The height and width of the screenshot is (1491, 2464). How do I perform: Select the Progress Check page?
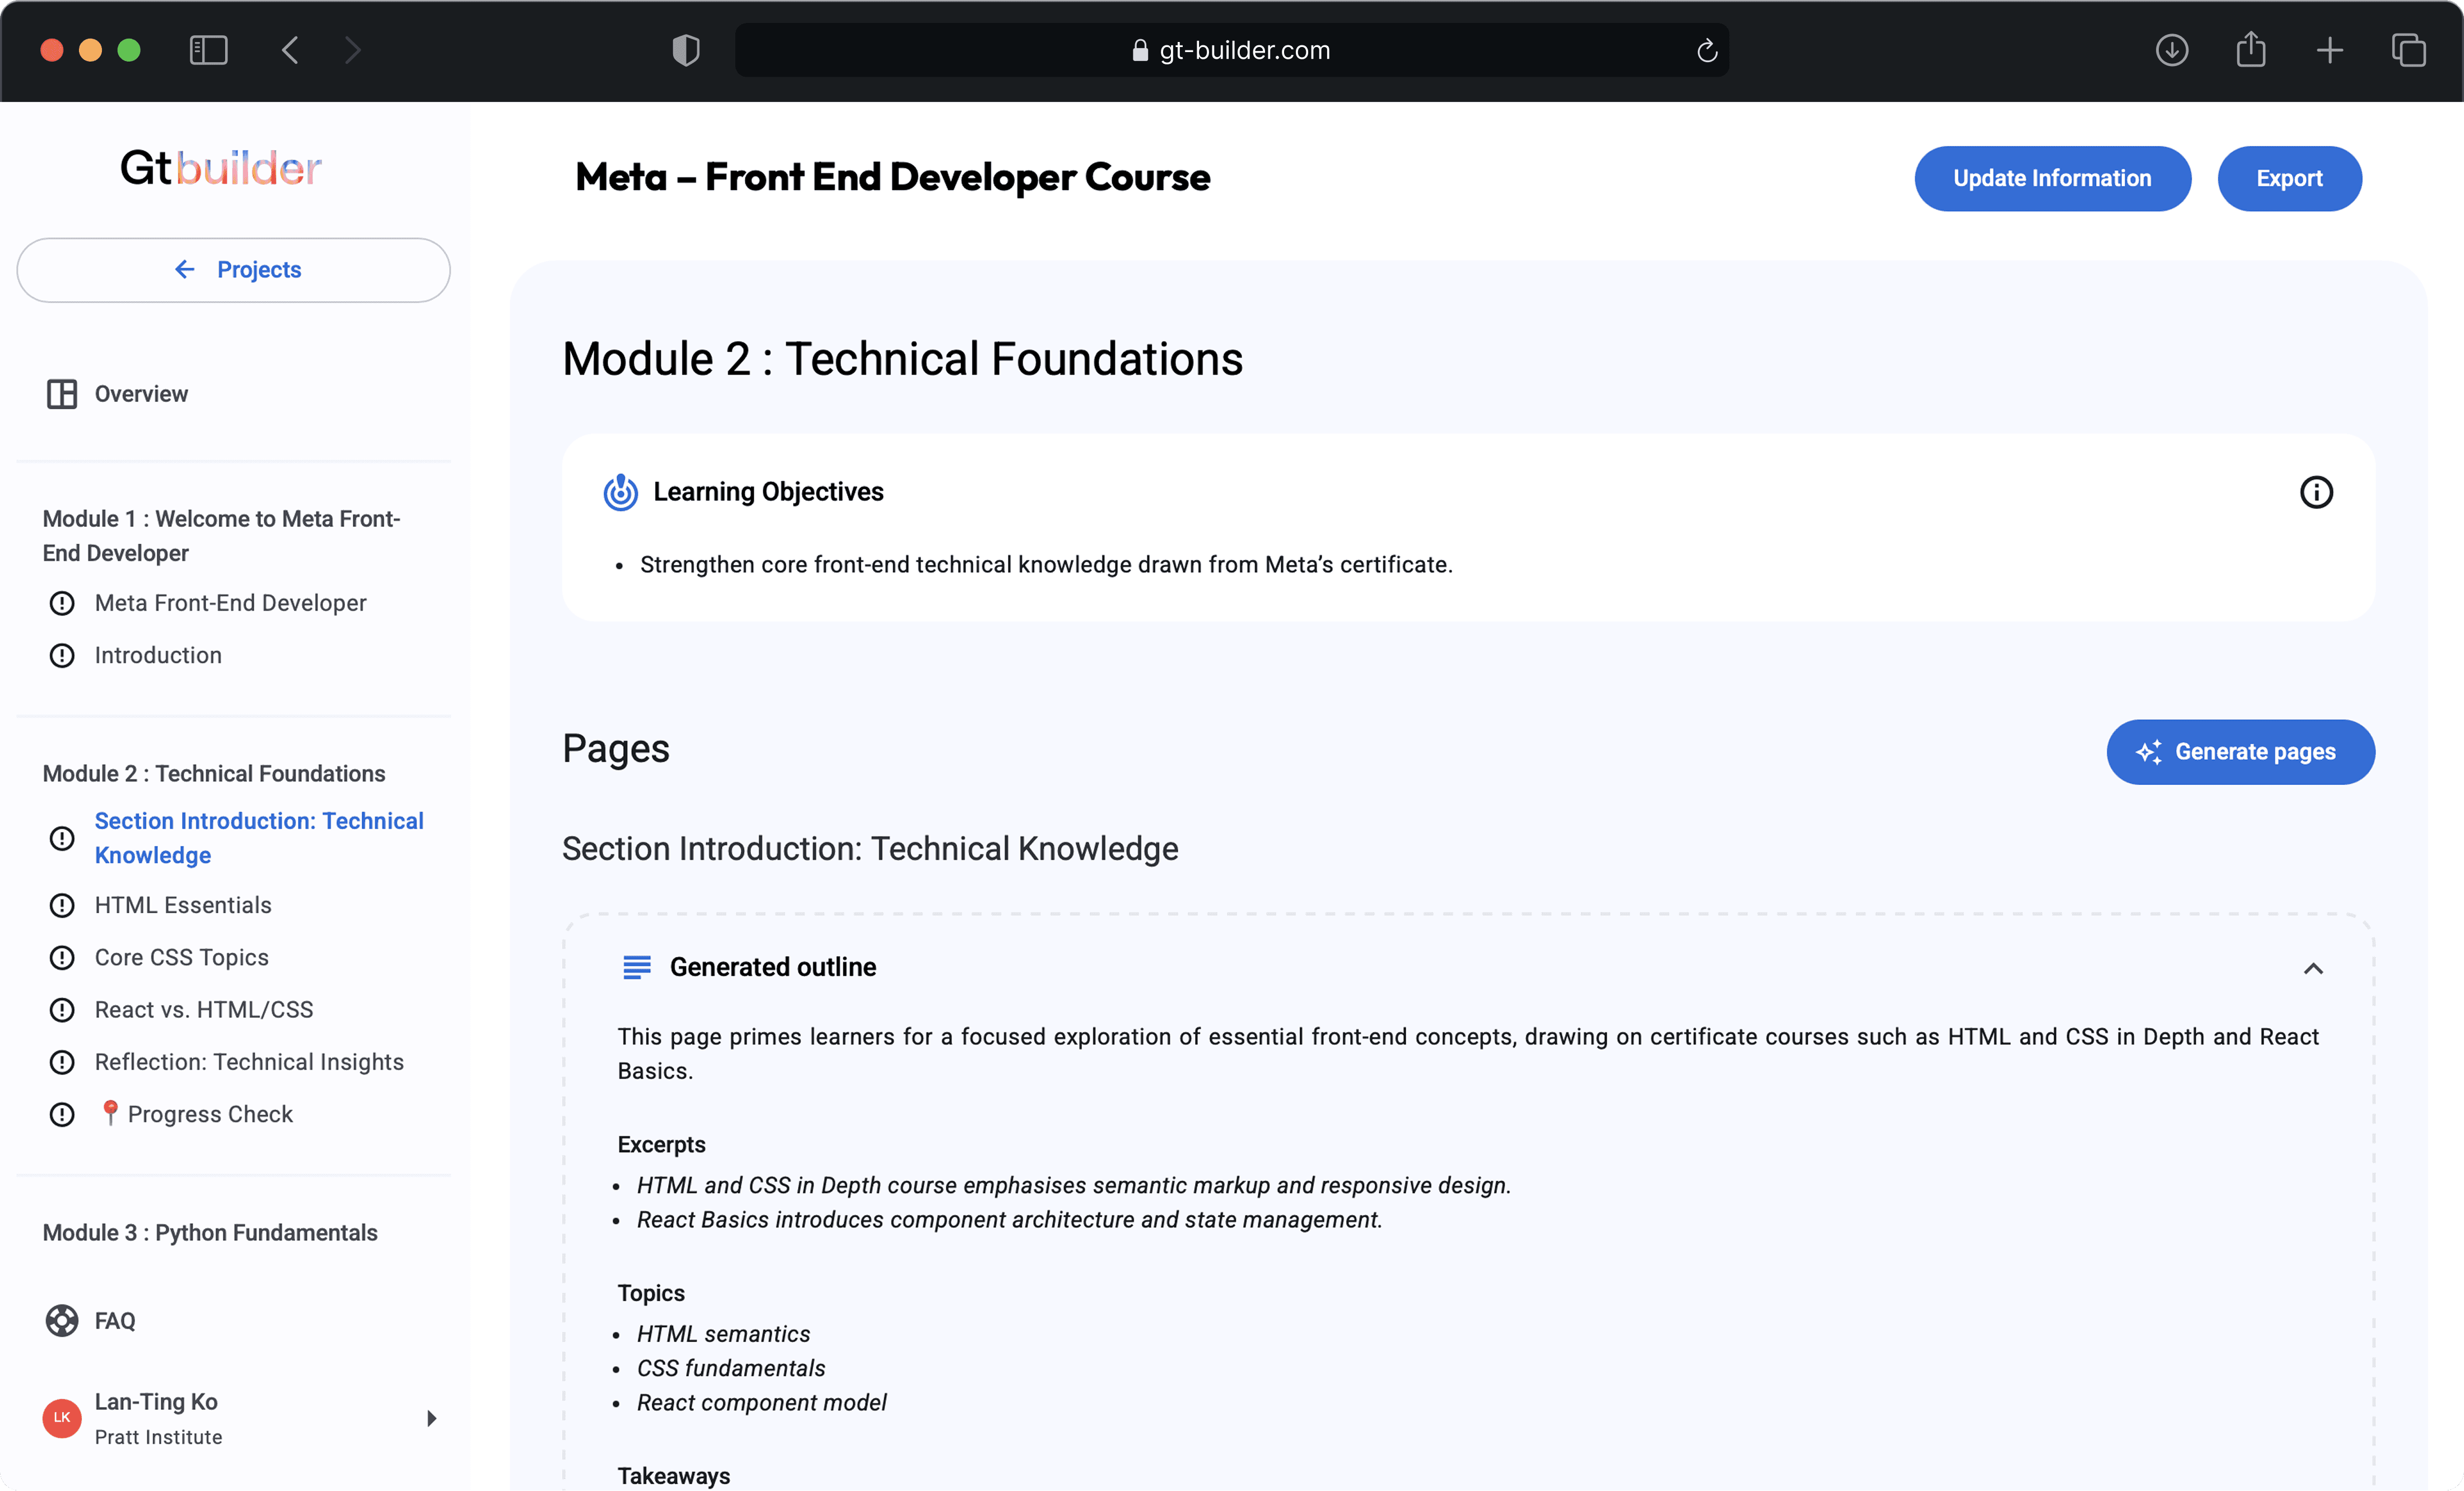coord(209,1114)
